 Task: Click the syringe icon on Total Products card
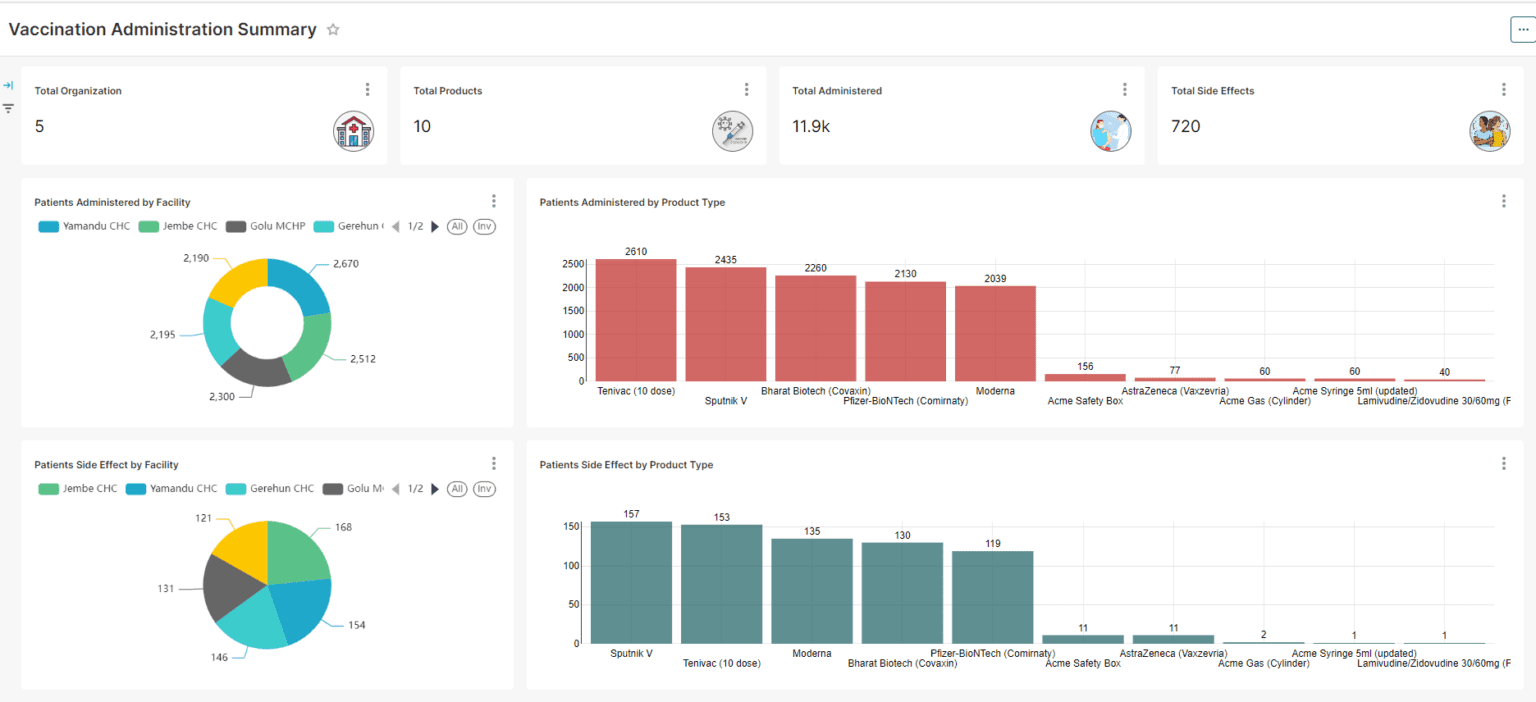pyautogui.click(x=733, y=130)
